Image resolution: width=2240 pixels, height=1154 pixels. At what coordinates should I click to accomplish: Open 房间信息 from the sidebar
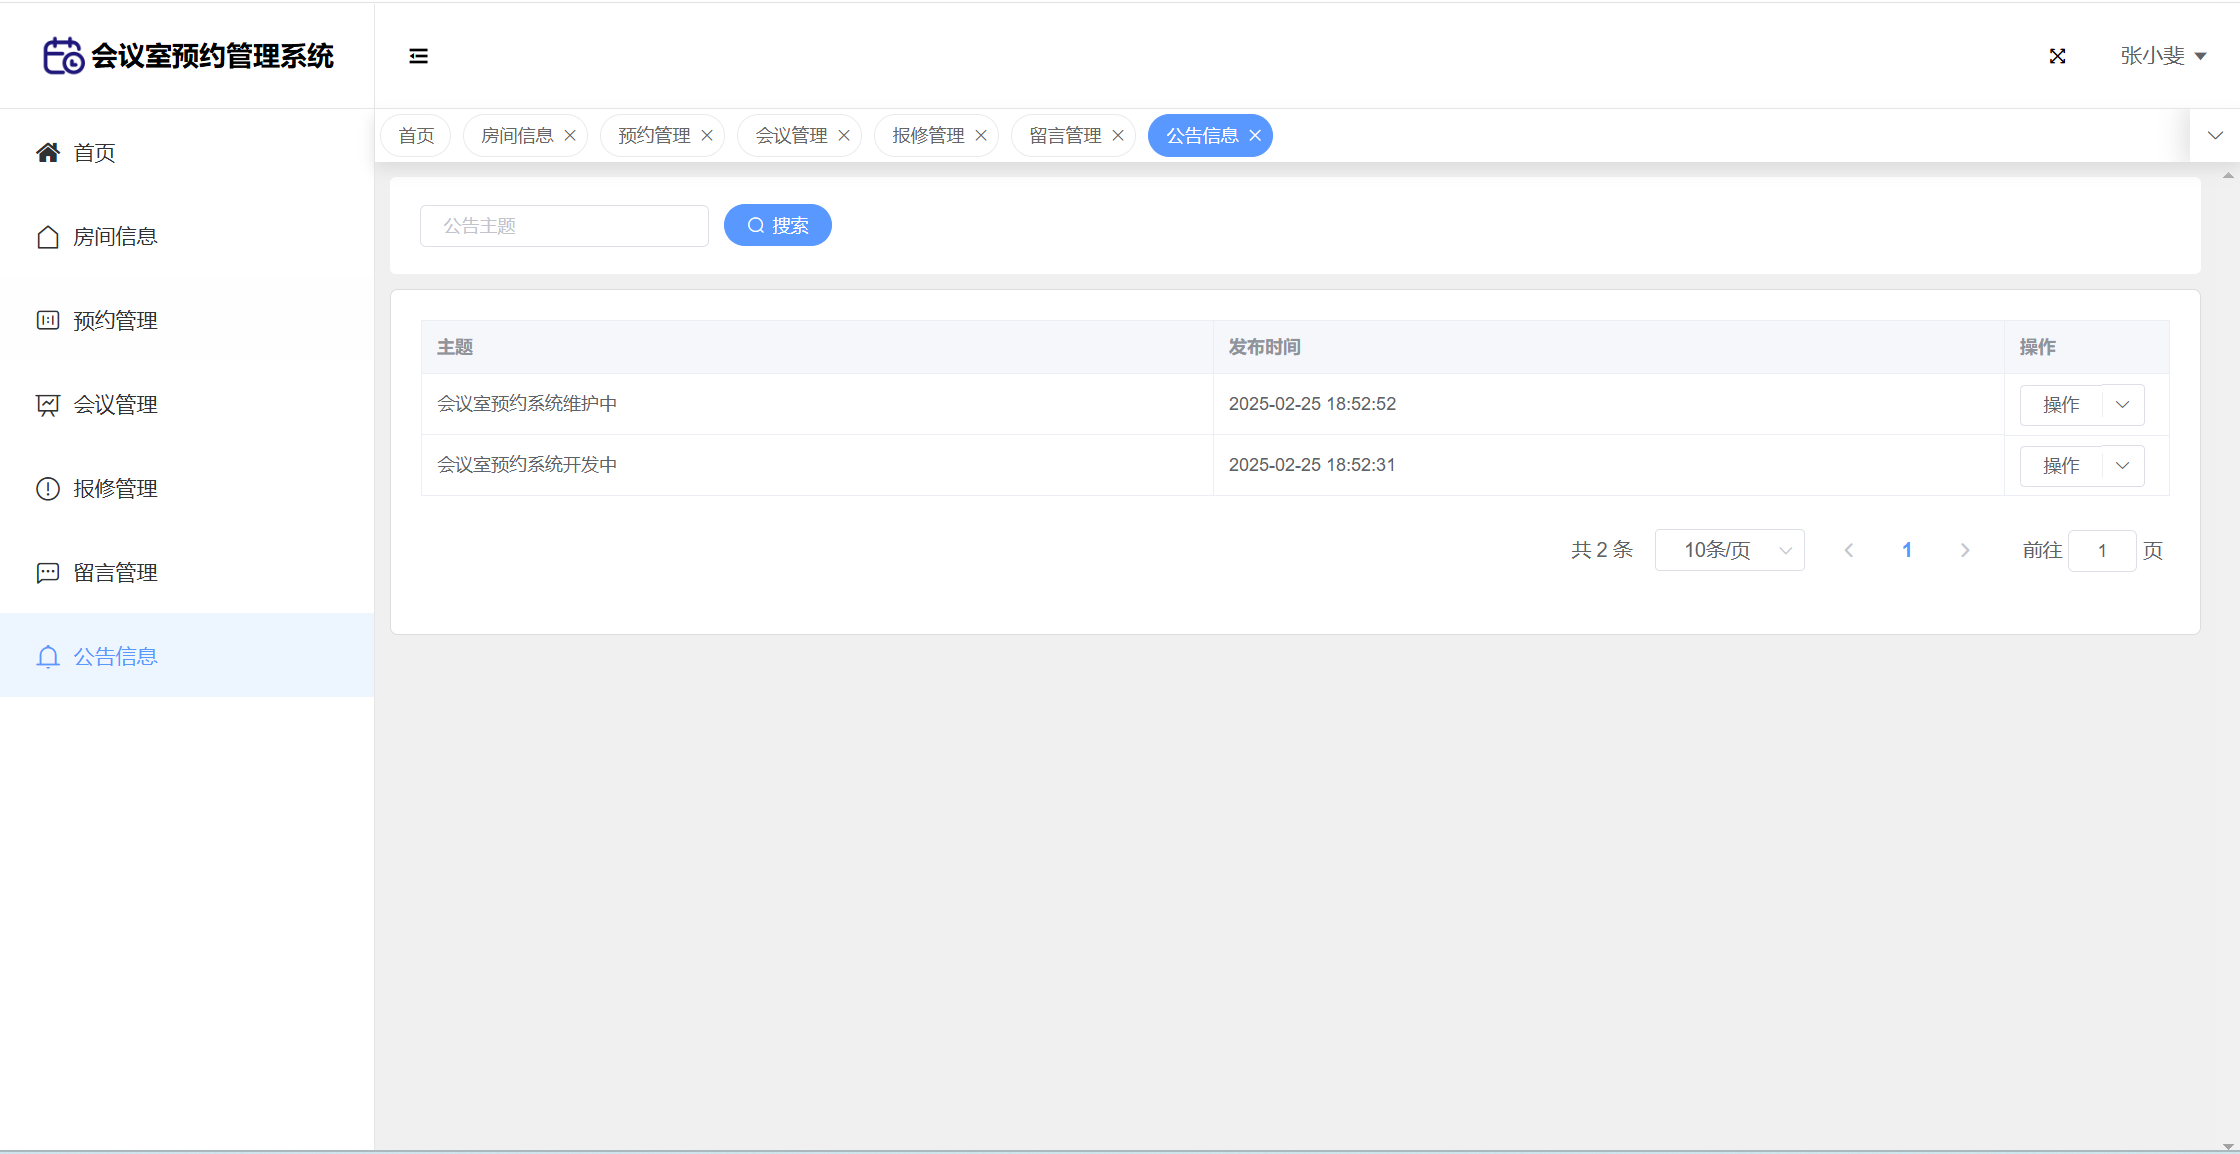(x=115, y=237)
